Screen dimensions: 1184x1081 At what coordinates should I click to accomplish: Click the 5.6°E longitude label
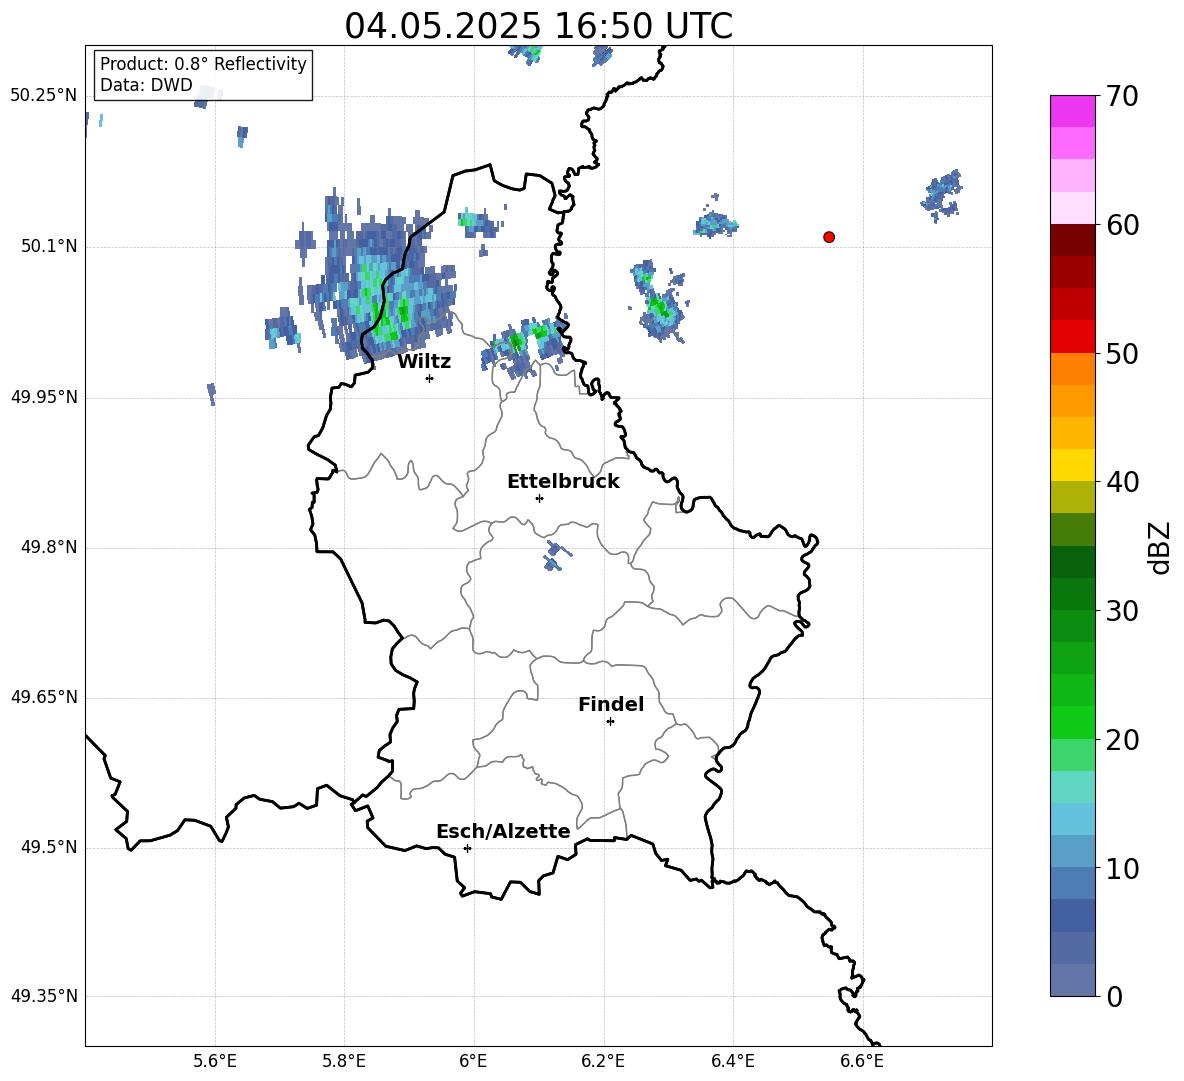pos(215,1061)
